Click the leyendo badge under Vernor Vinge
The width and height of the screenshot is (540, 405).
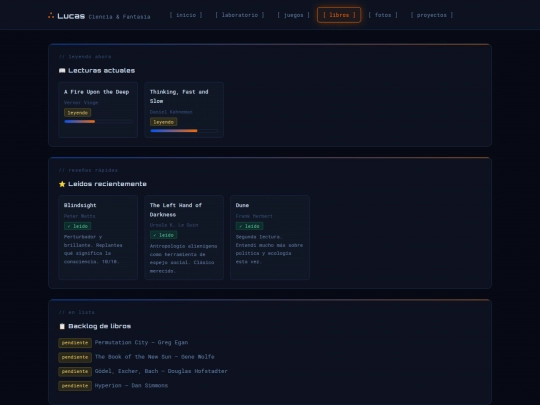tap(77, 113)
